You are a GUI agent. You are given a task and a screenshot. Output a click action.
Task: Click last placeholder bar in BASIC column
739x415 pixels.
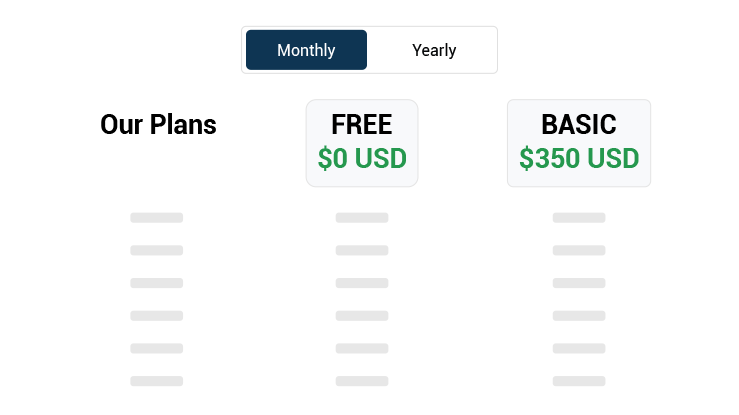[x=579, y=381]
